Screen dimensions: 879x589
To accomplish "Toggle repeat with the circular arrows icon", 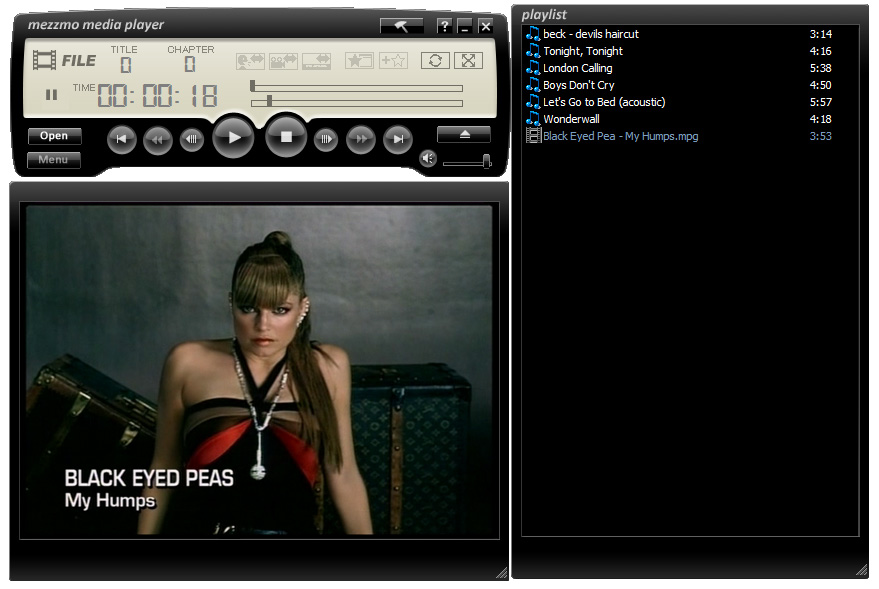I will pos(435,61).
